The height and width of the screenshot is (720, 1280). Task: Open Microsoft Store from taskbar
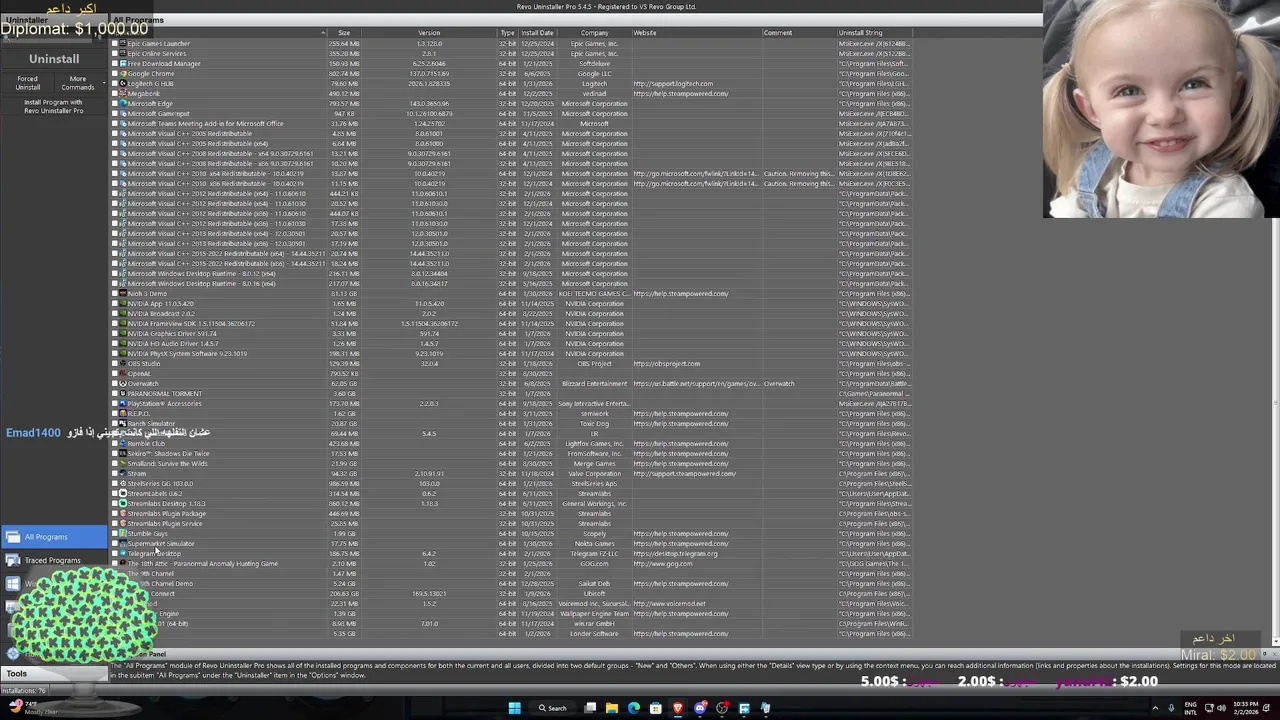[656, 708]
